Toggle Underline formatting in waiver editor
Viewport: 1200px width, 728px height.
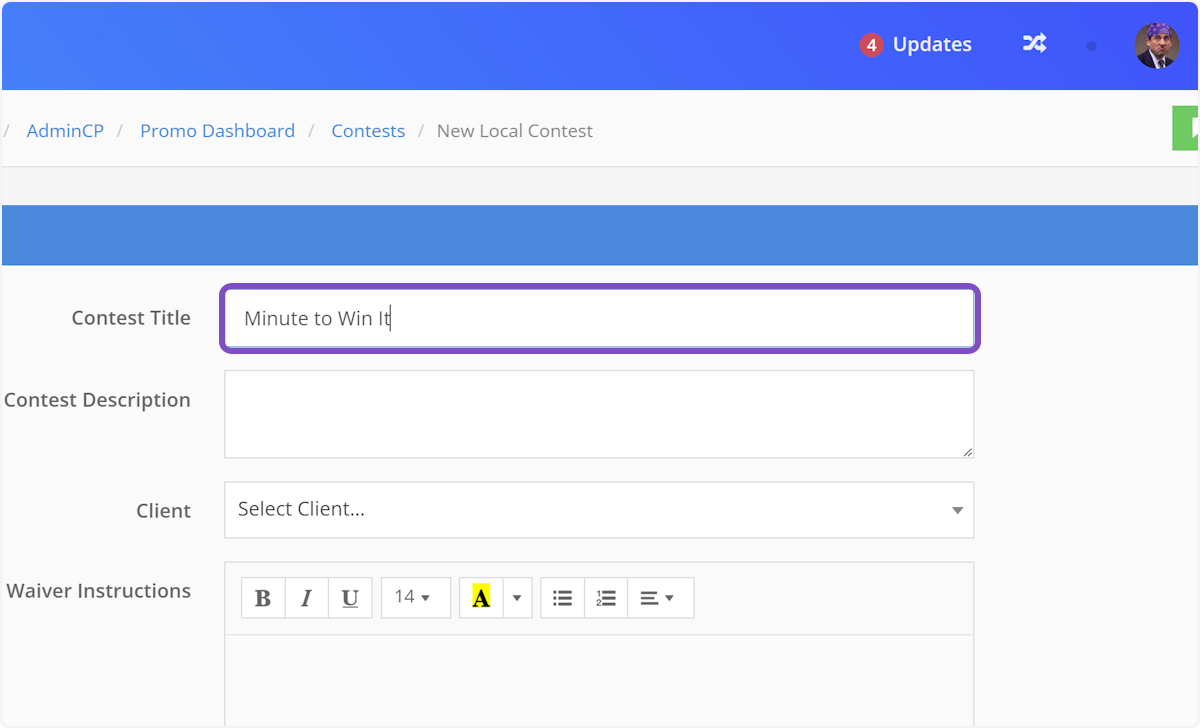coord(350,598)
